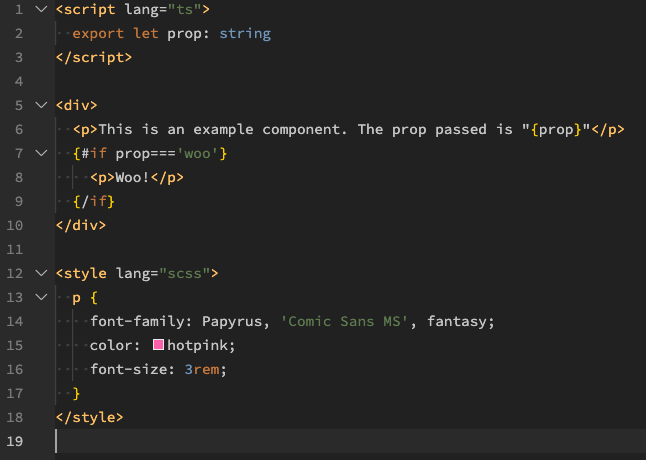Click the {/if} closing block

click(x=94, y=201)
